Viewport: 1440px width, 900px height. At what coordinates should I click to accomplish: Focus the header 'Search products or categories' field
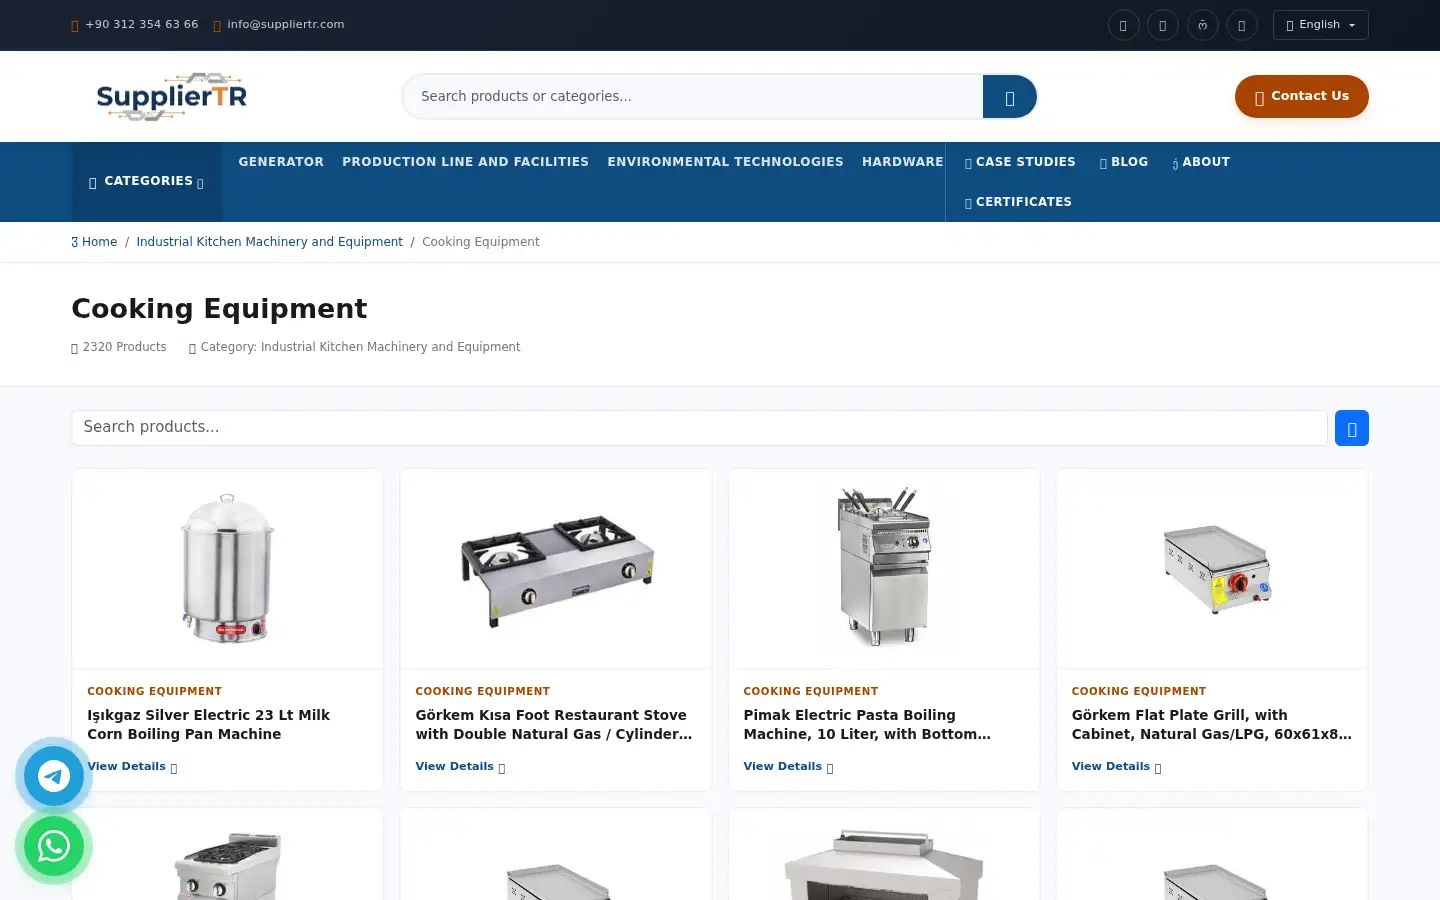tap(692, 97)
